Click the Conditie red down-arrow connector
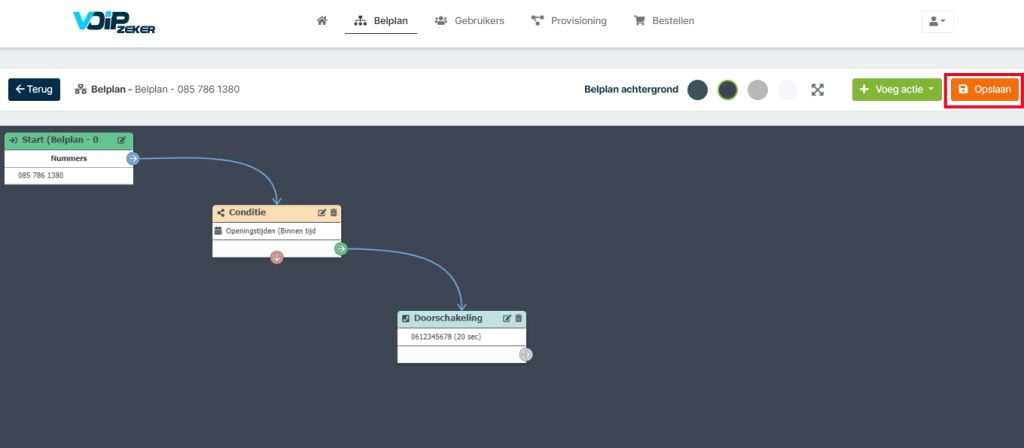Image resolution: width=1024 pixels, height=448 pixels. 277,257
